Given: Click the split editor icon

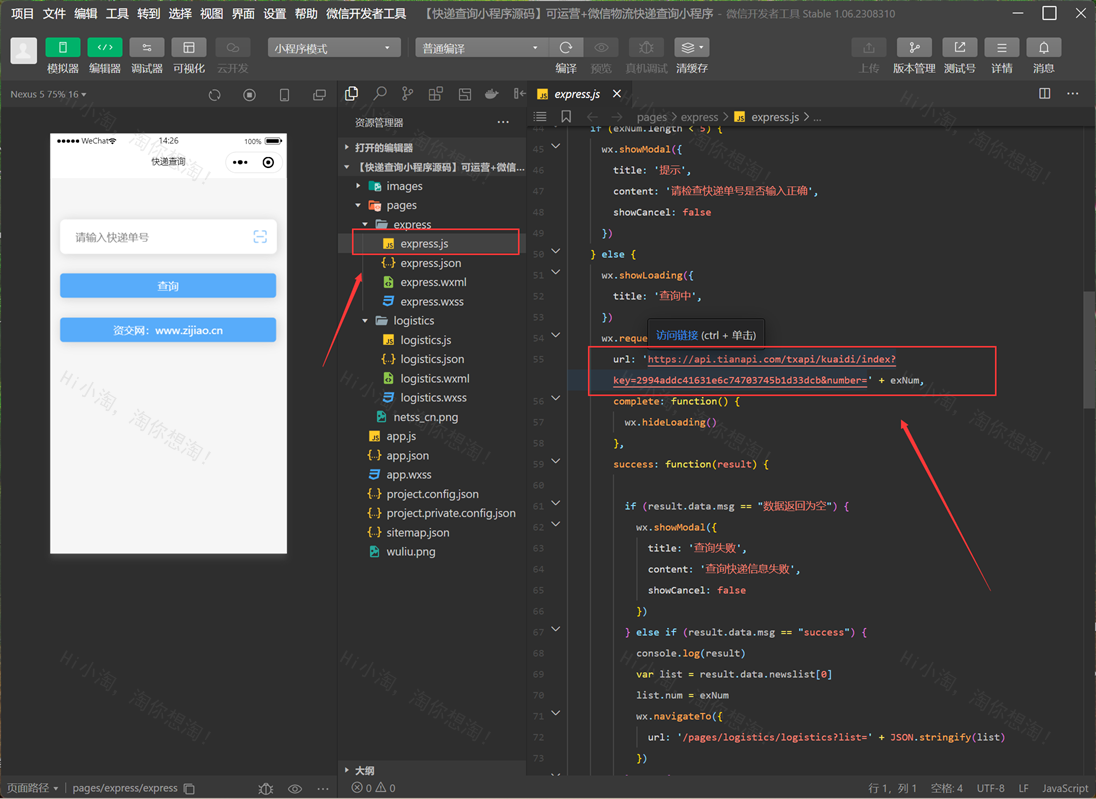Looking at the screenshot, I should point(1044,94).
